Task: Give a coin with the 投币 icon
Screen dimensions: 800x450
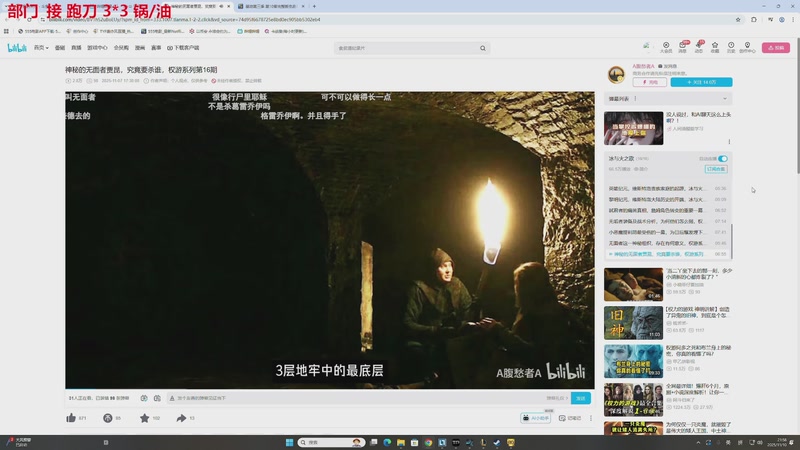Action: [108, 418]
